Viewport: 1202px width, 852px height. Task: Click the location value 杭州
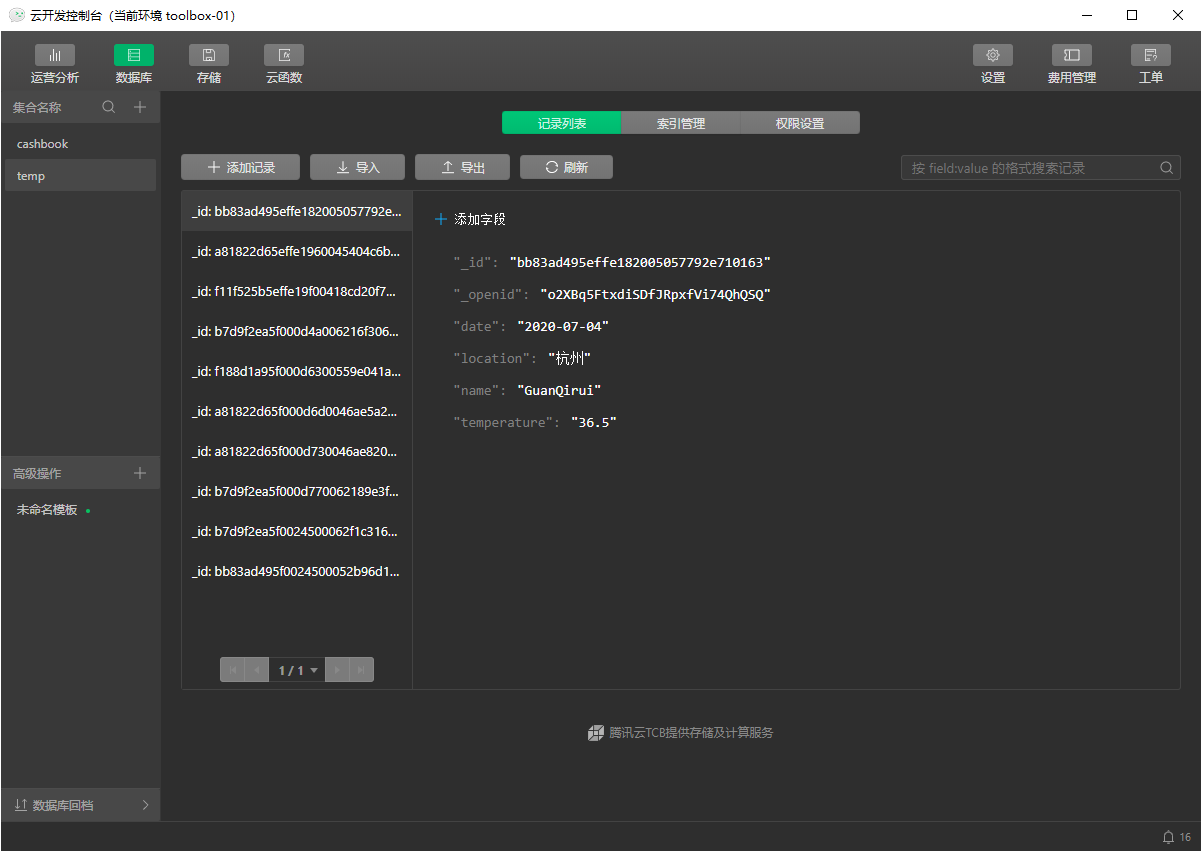(x=570, y=358)
